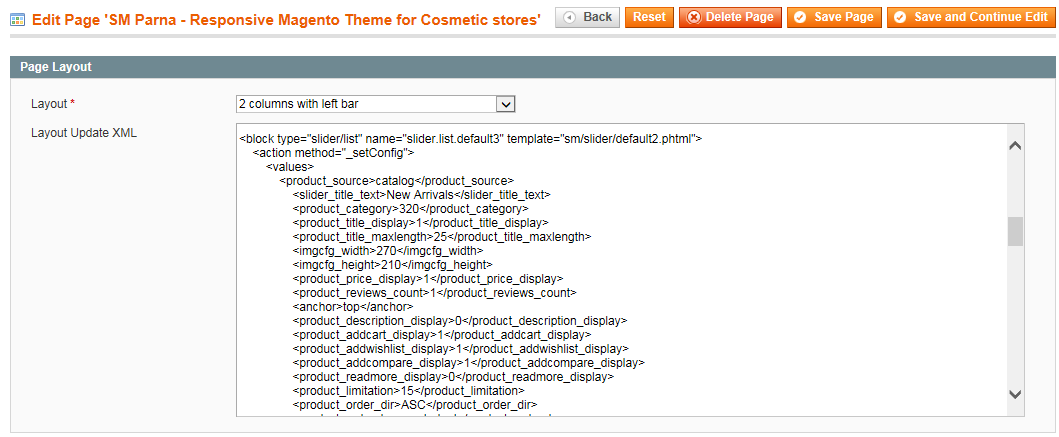Click the product_description_display line
The height and width of the screenshot is (437, 1059).
(460, 320)
